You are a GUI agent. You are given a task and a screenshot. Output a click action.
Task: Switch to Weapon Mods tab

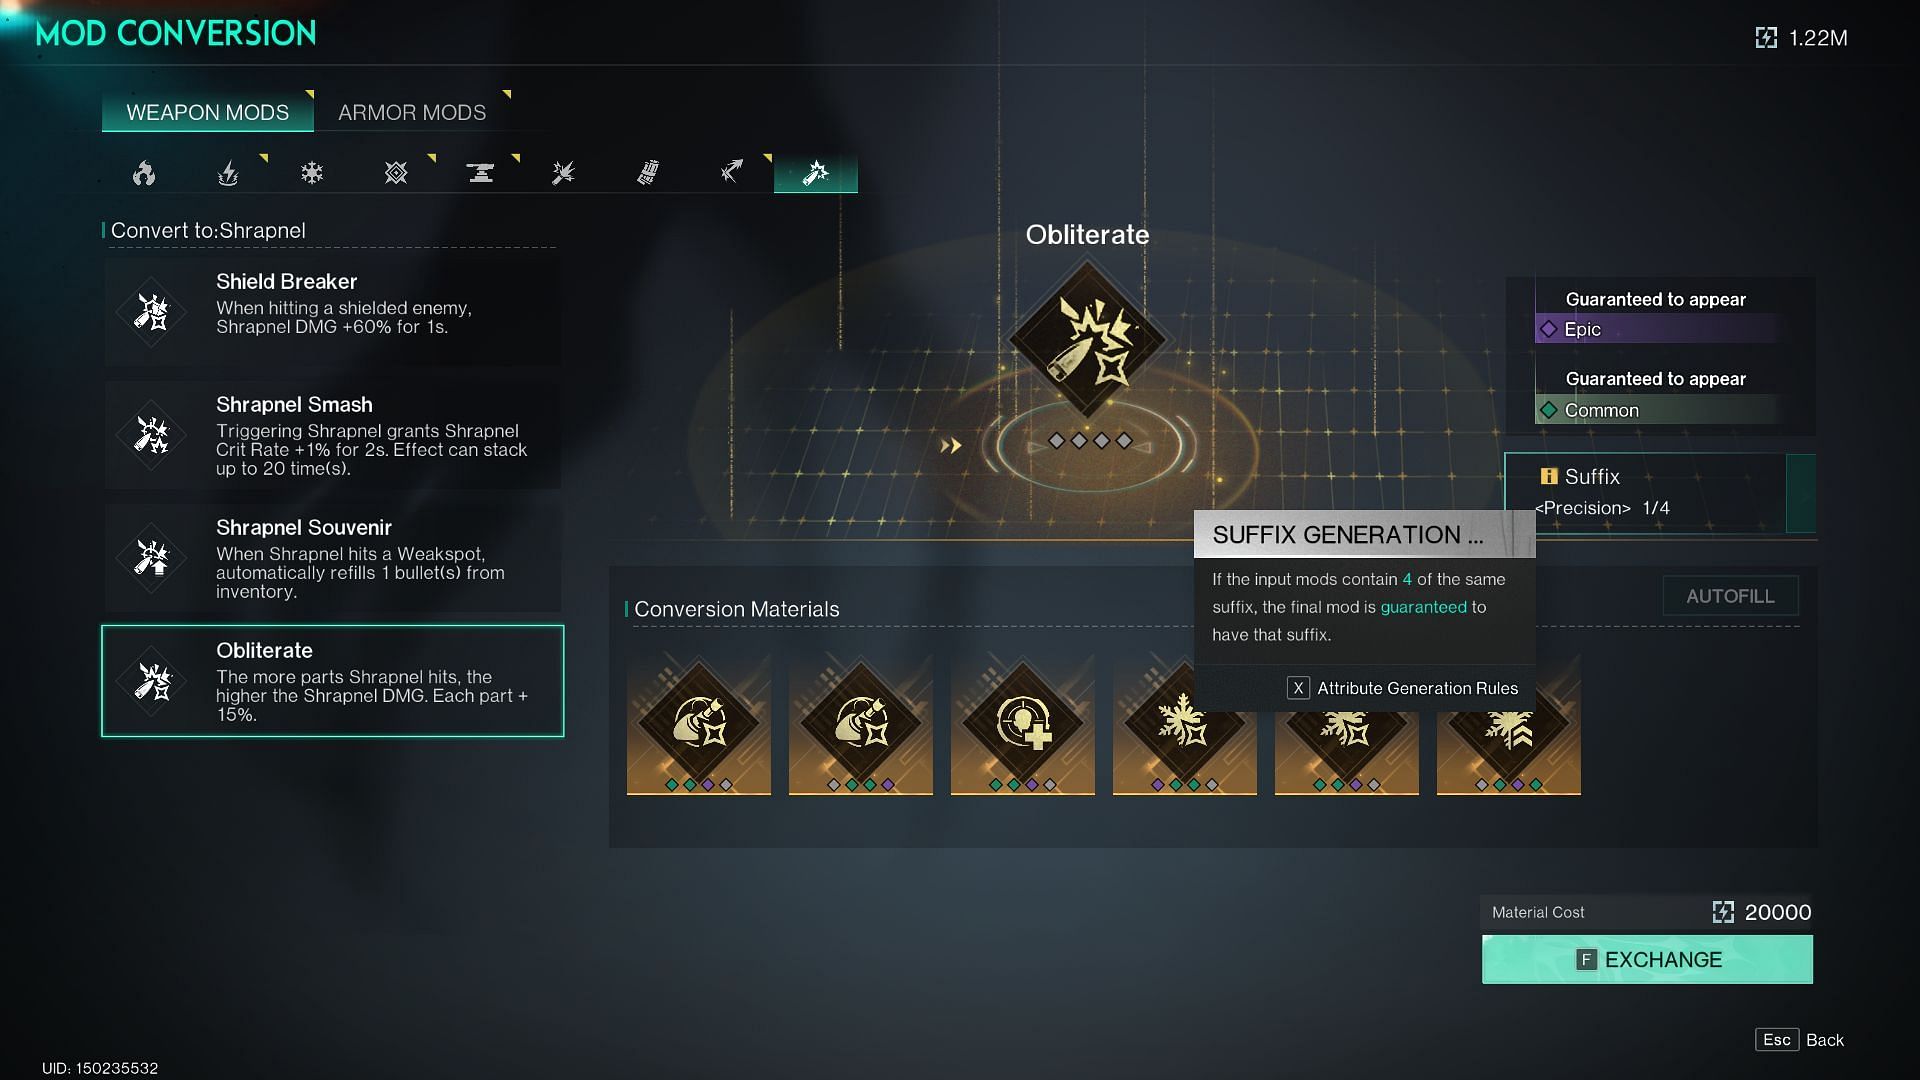click(207, 112)
